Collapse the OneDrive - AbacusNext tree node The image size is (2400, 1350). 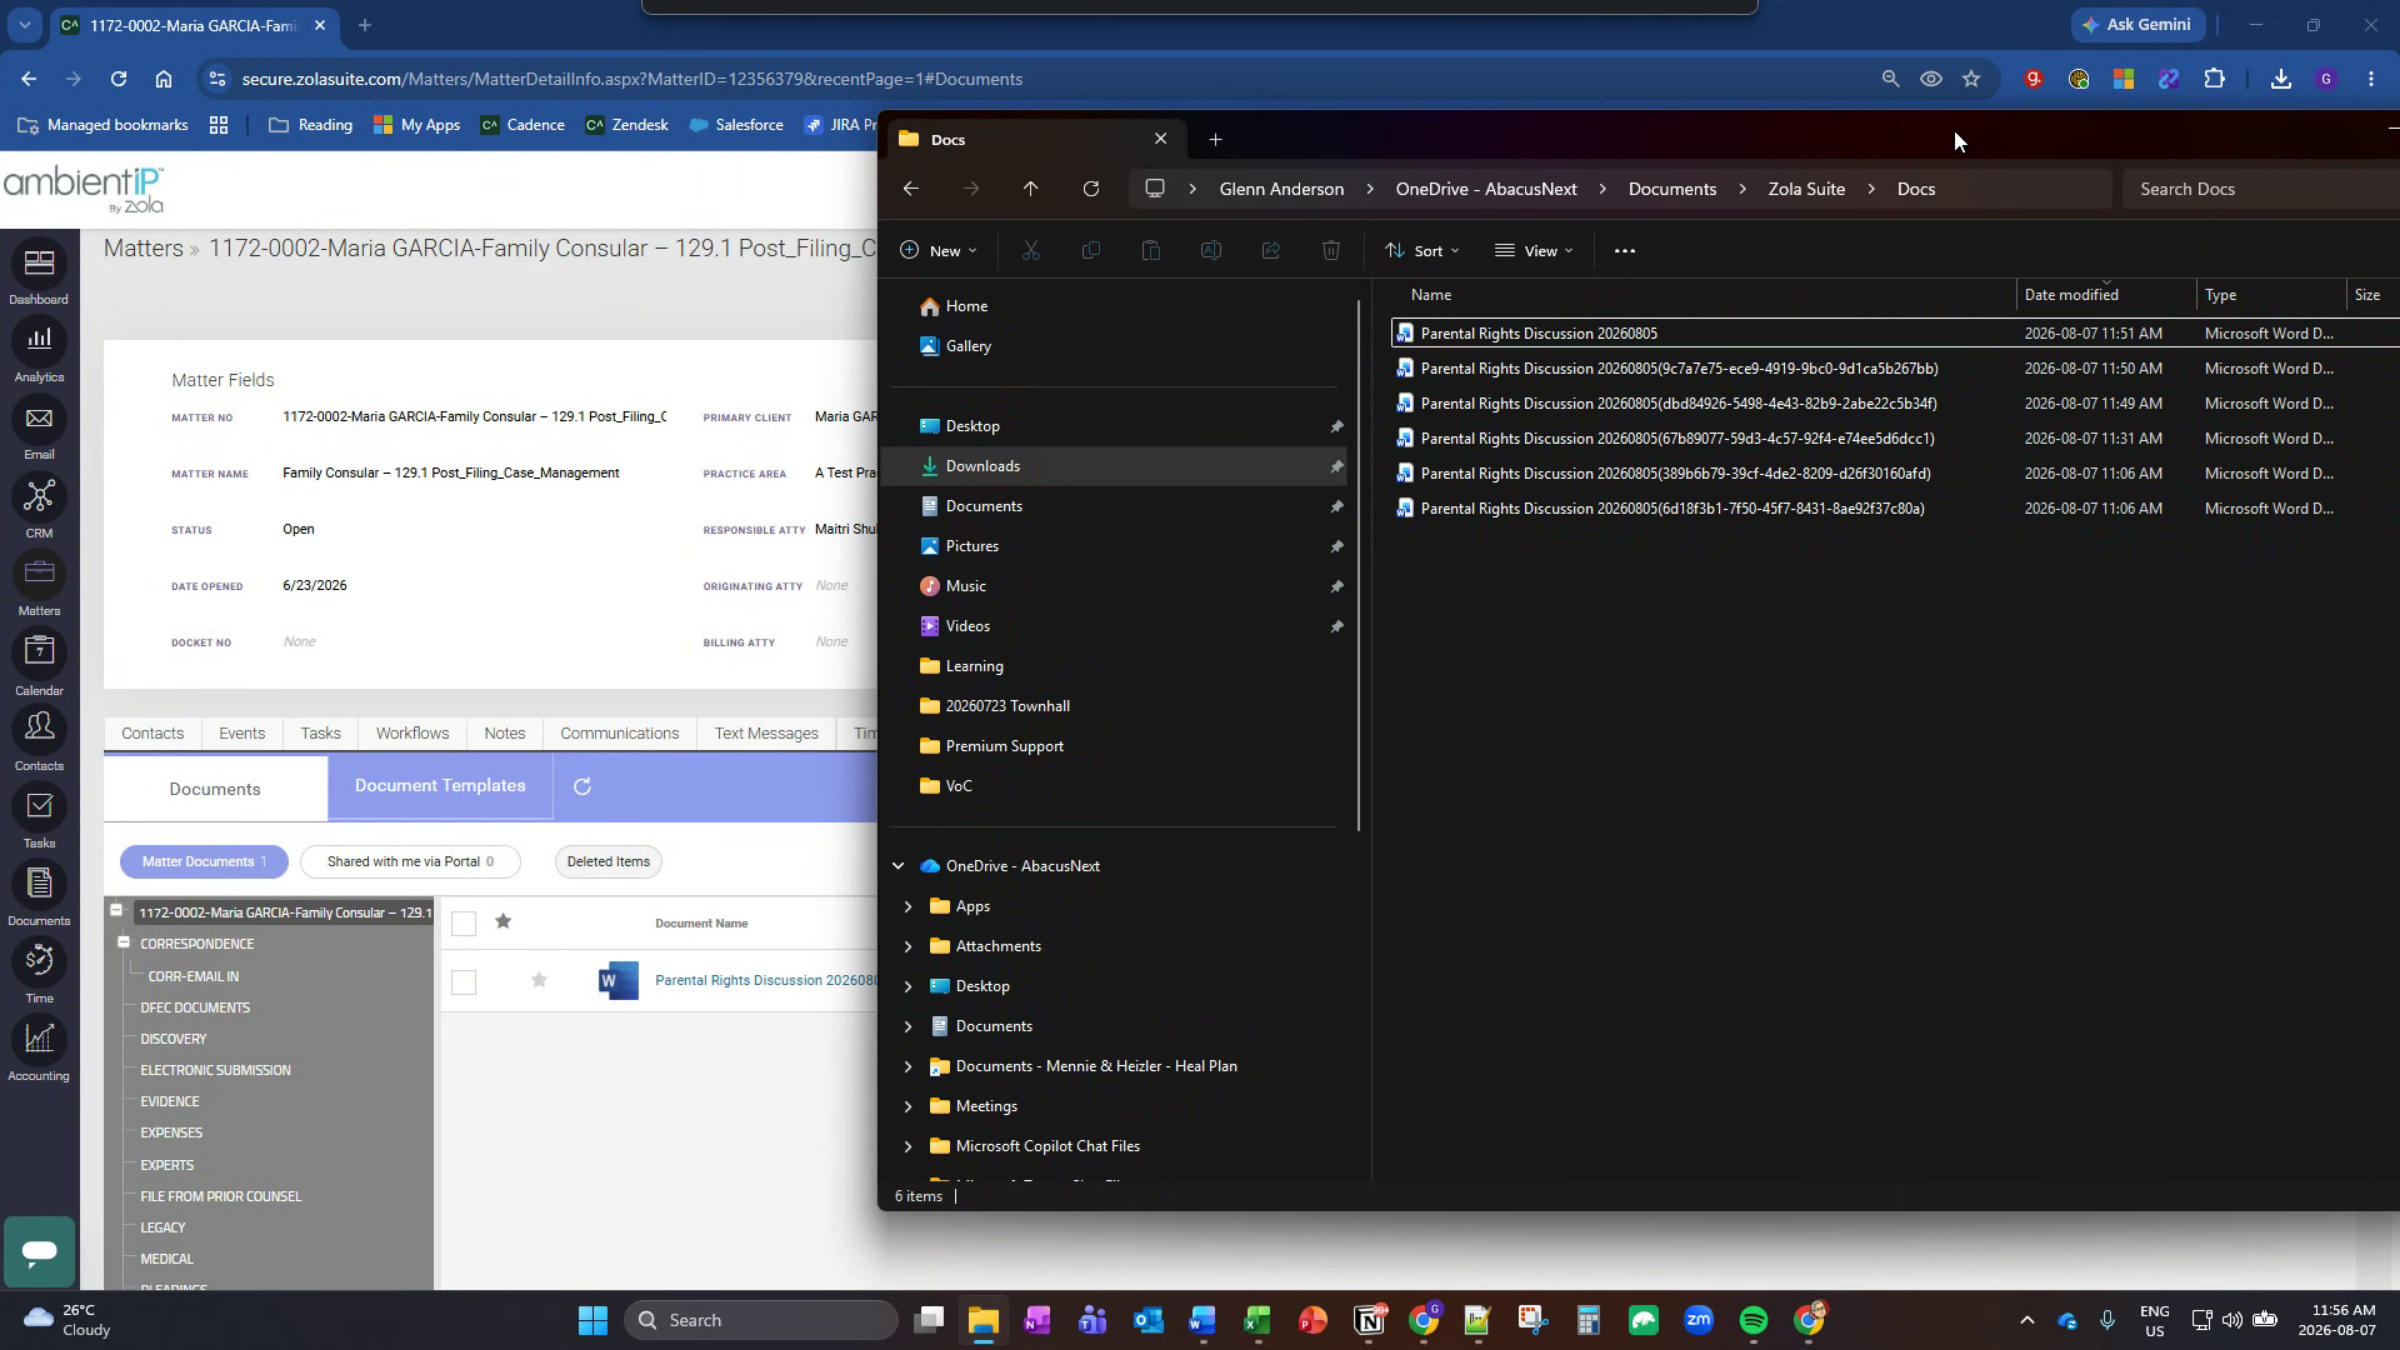pos(898,866)
